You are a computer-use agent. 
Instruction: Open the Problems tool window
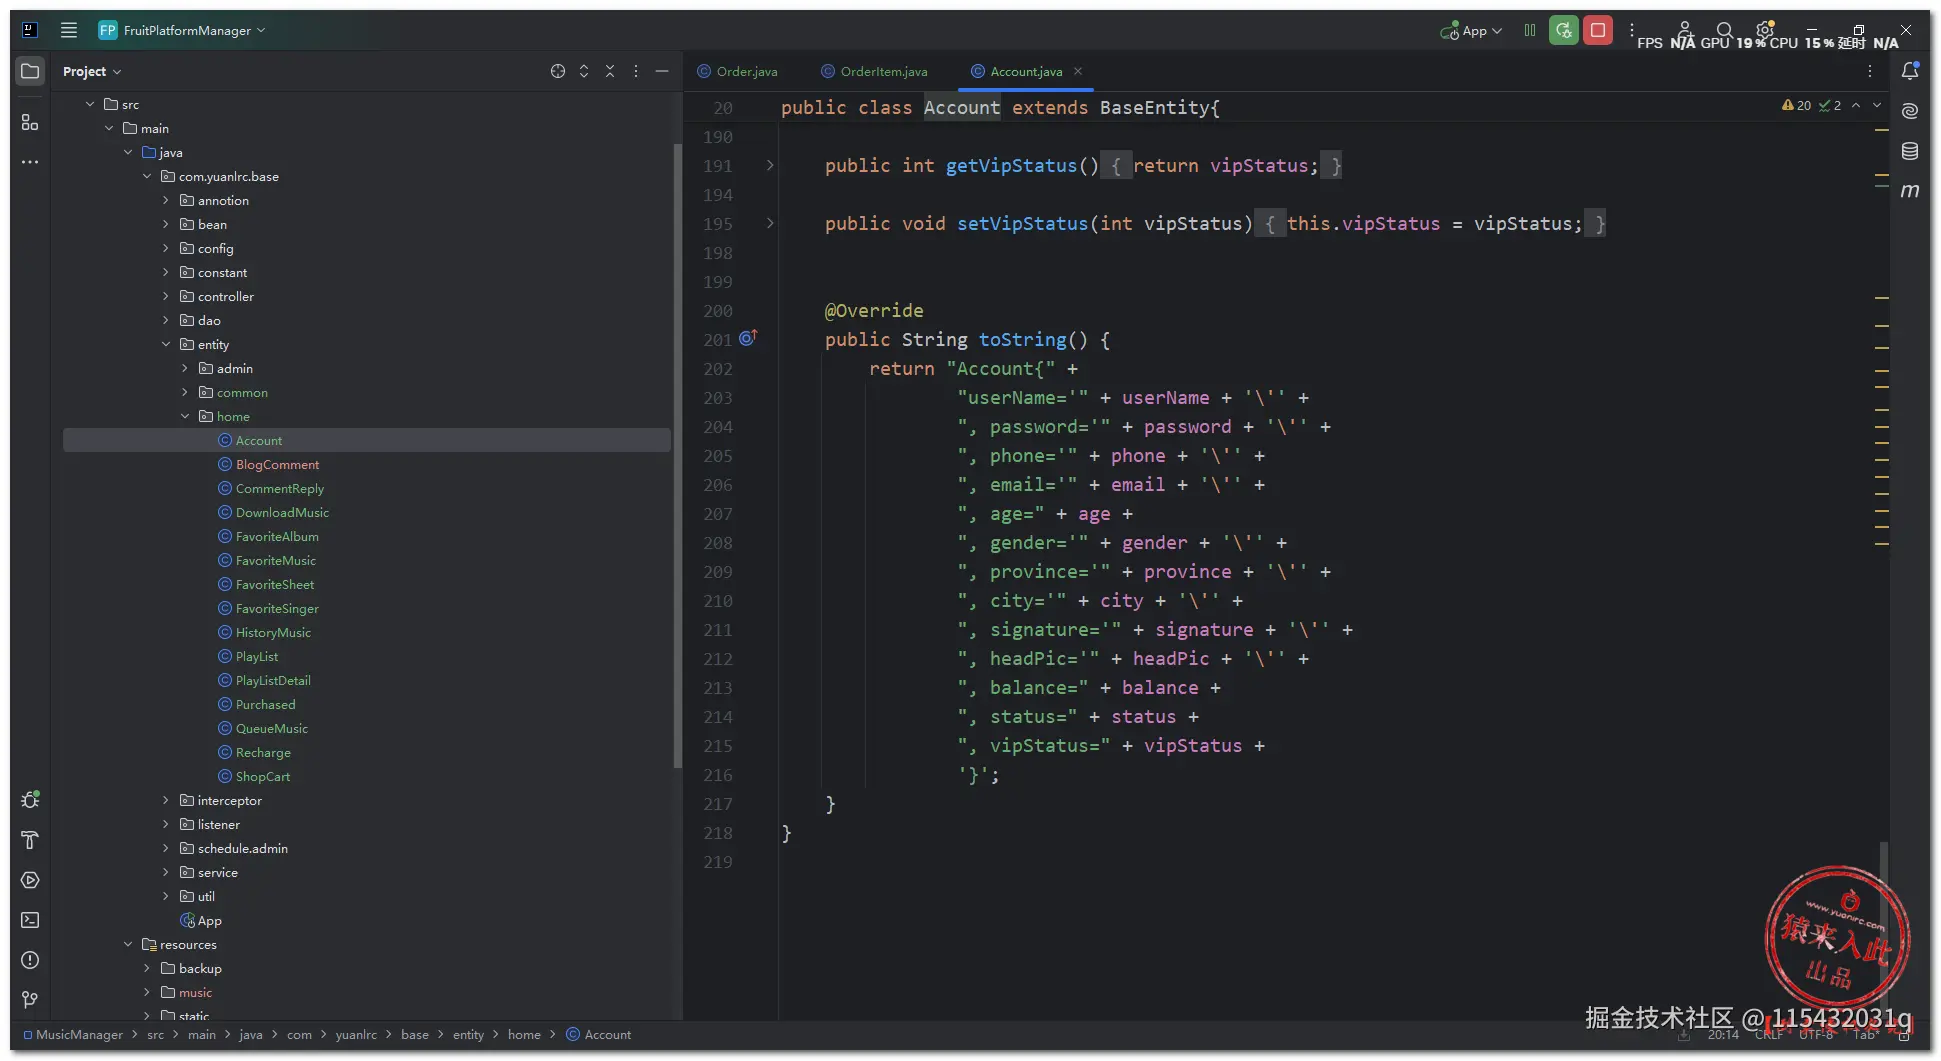coord(30,960)
